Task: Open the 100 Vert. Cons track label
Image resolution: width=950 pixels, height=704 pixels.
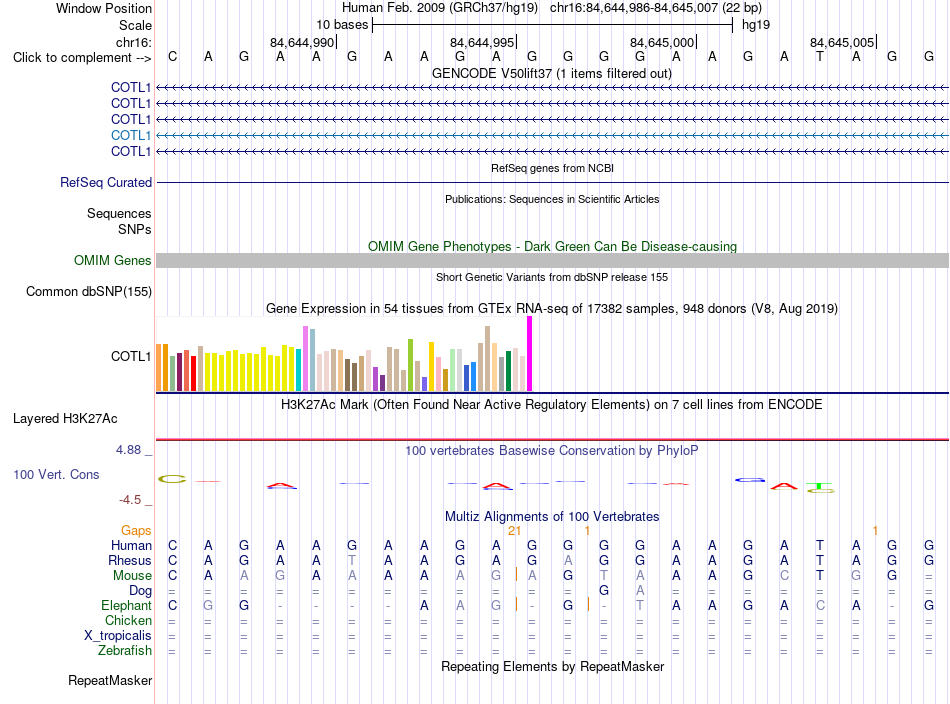Action: 56,474
